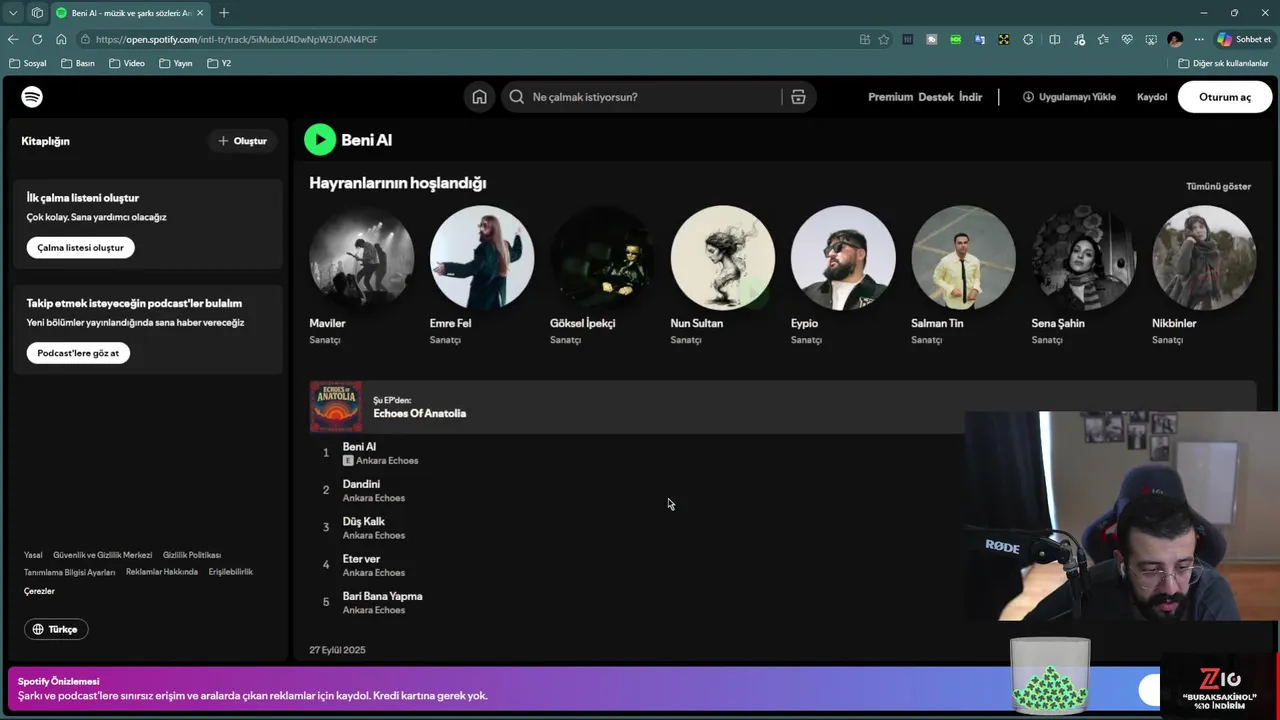The width and height of the screenshot is (1280, 720).
Task: Play the track Beni Al
Action: coord(320,140)
